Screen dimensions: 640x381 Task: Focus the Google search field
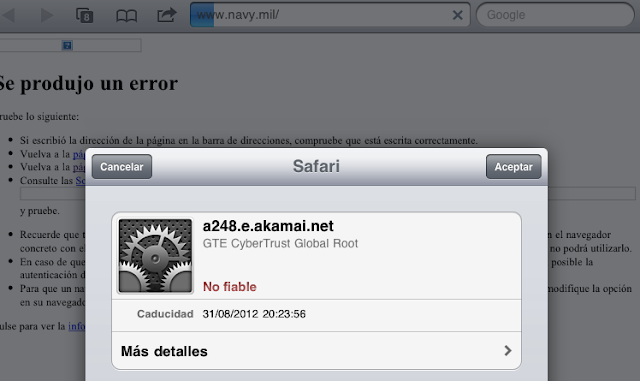pyautogui.click(x=555, y=15)
